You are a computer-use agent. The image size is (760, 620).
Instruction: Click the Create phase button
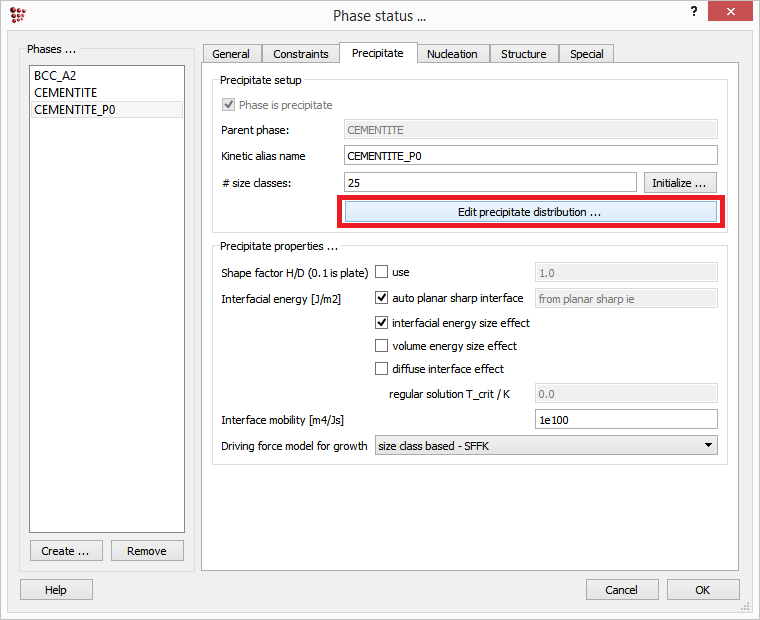tap(65, 551)
